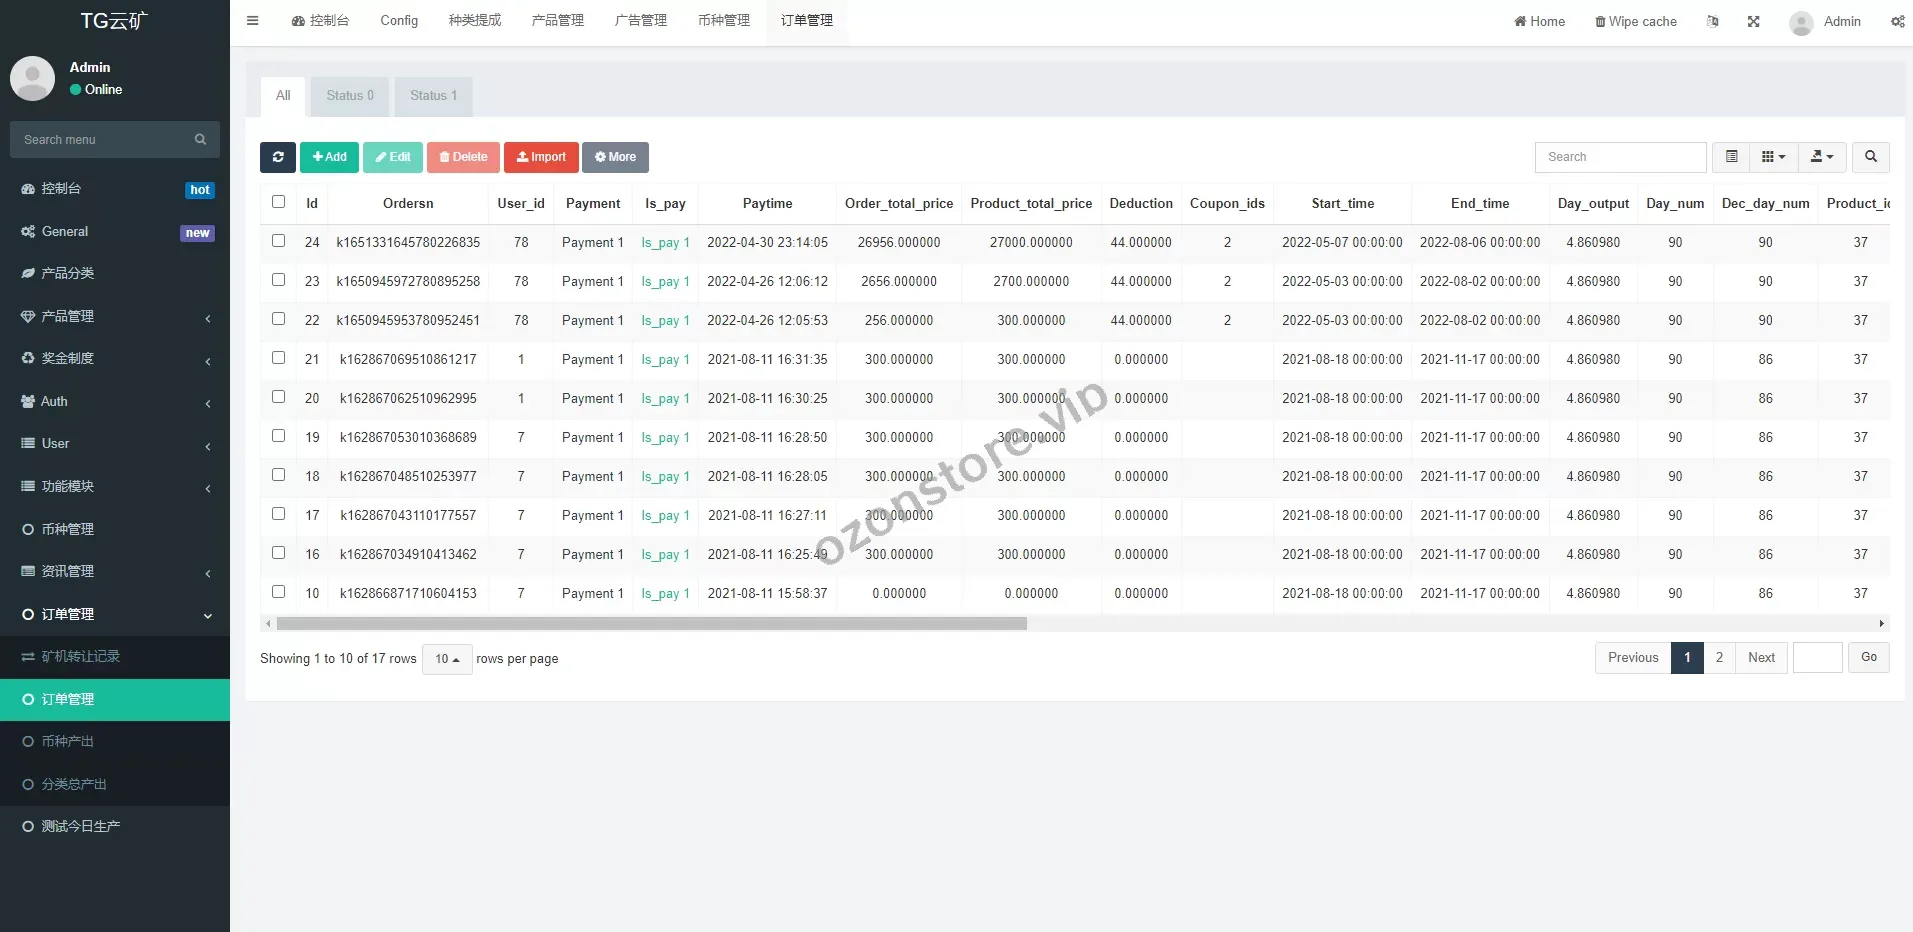
Task: Open top-right settings gear
Action: coord(1898,21)
